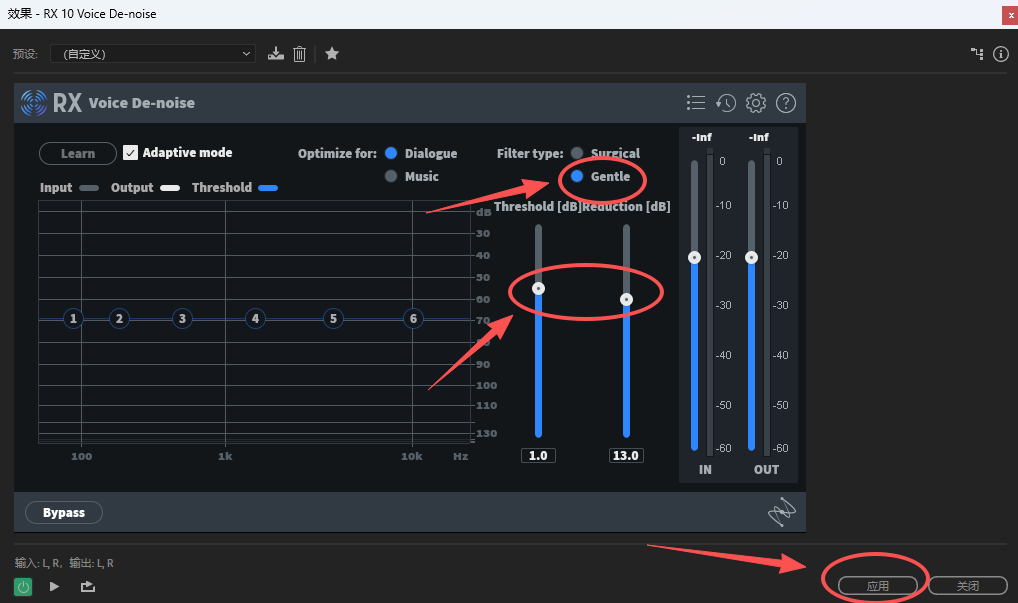Screen dimensions: 1018x603
Task: Select threshold node 5 on the curve
Action: [333, 319]
